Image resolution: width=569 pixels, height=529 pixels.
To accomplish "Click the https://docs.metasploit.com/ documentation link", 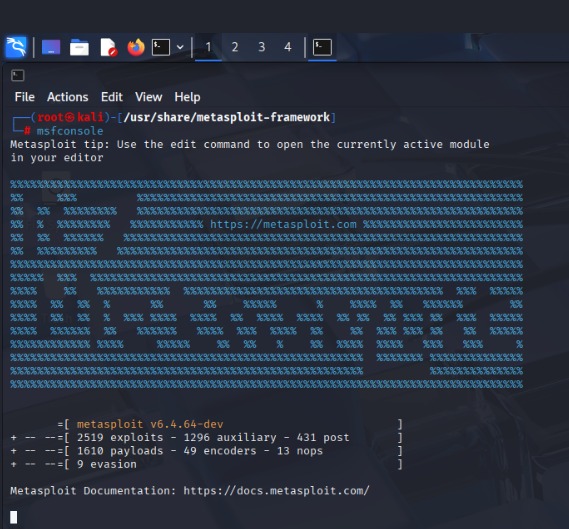I will click(x=277, y=491).
